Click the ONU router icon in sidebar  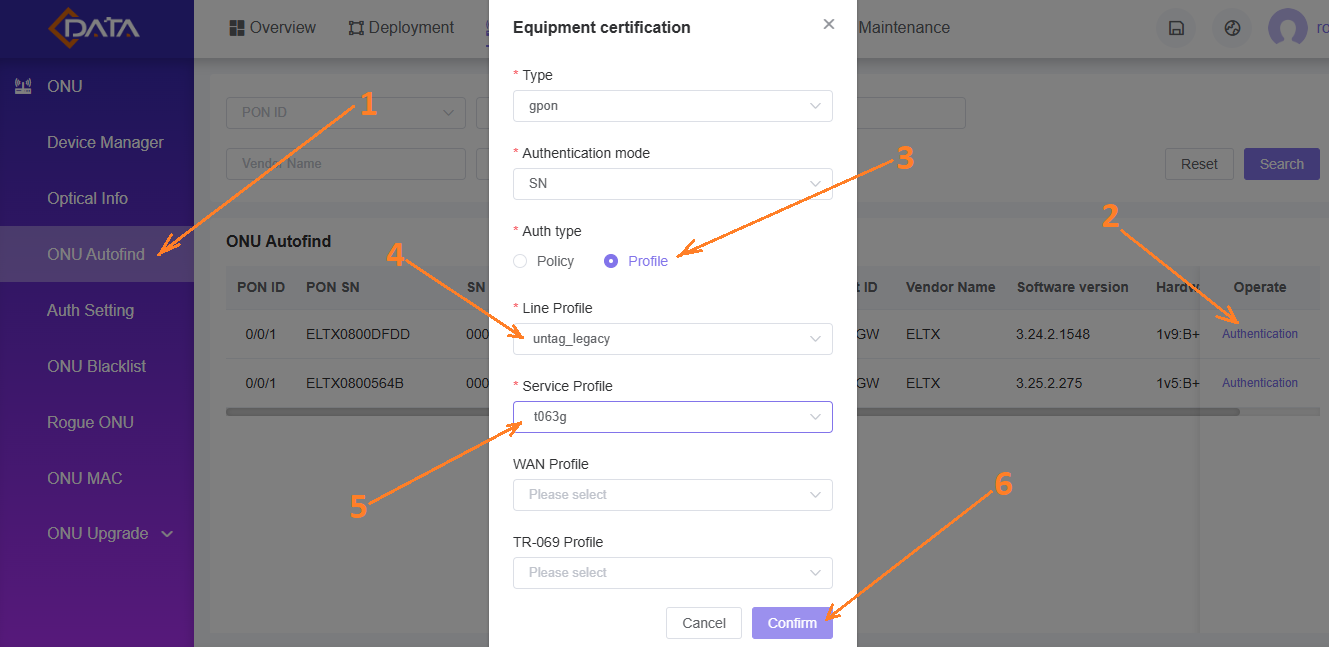click(x=23, y=87)
